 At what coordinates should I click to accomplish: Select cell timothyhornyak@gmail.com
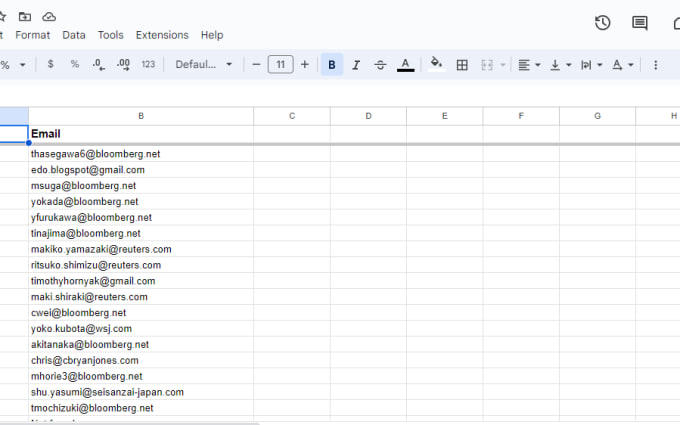[x=141, y=281]
